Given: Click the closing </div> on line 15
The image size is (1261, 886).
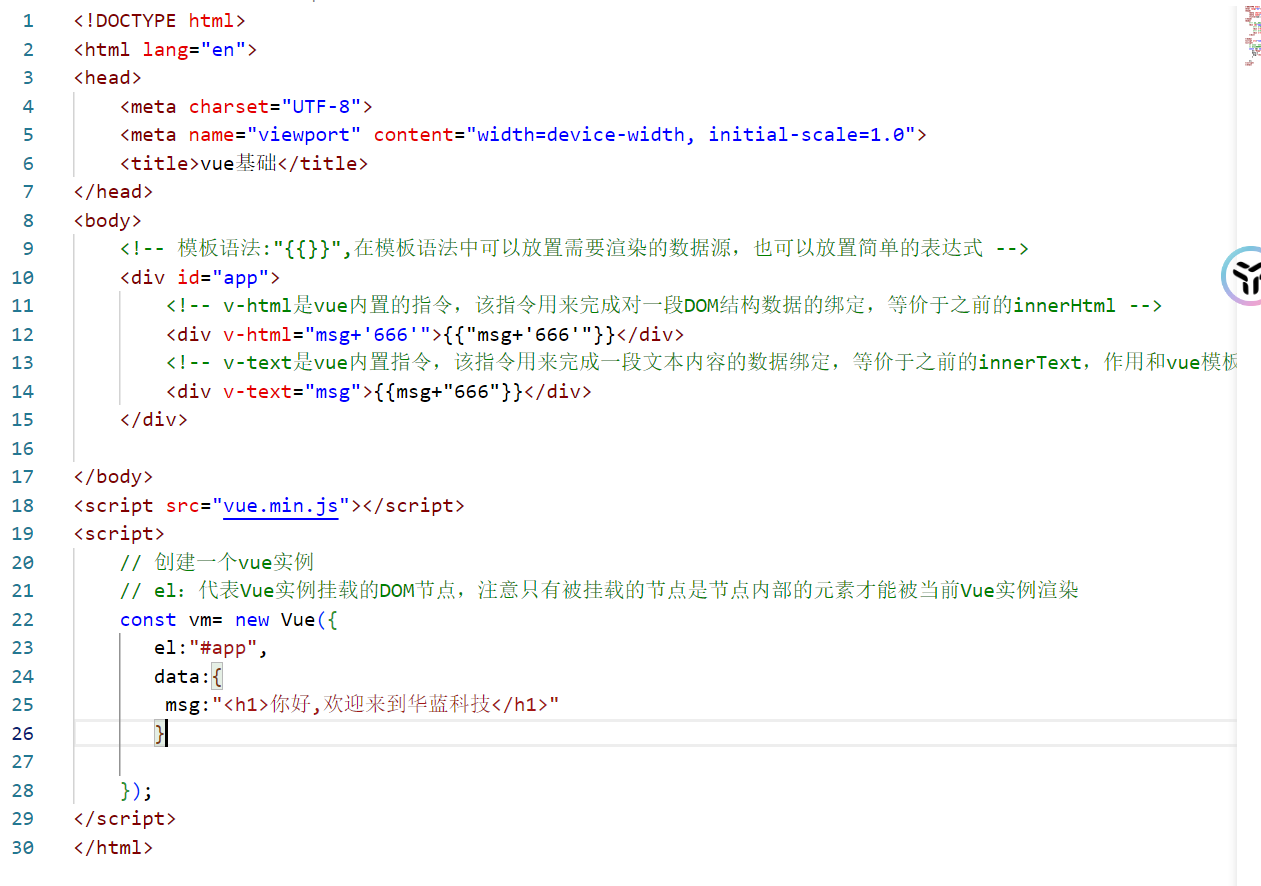Looking at the screenshot, I should coord(154,419).
